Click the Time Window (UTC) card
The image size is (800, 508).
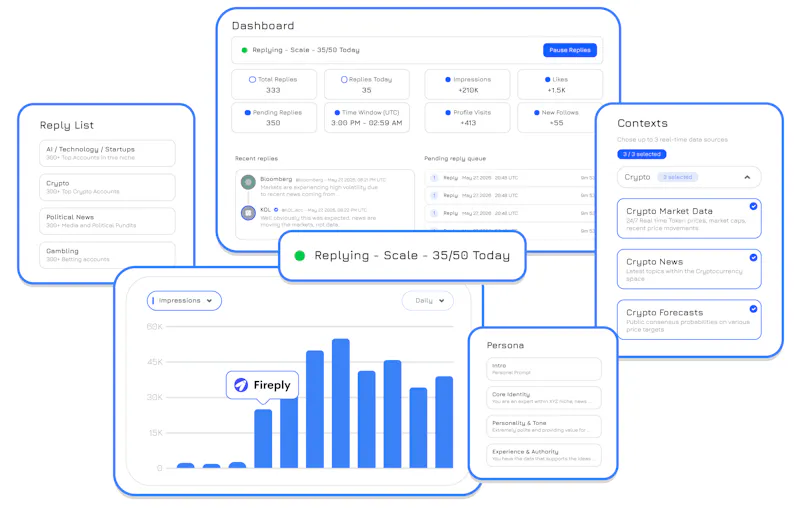(x=367, y=117)
